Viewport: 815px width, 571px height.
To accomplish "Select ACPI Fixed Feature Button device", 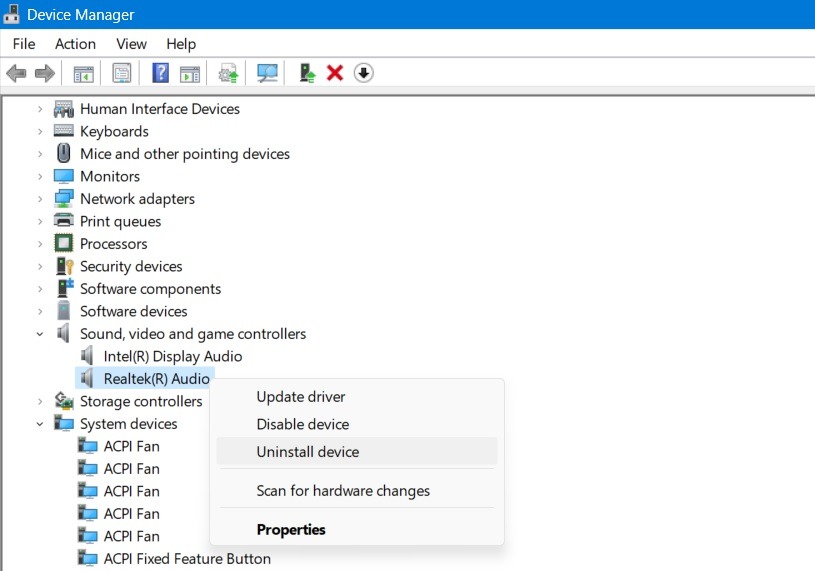I will (187, 559).
